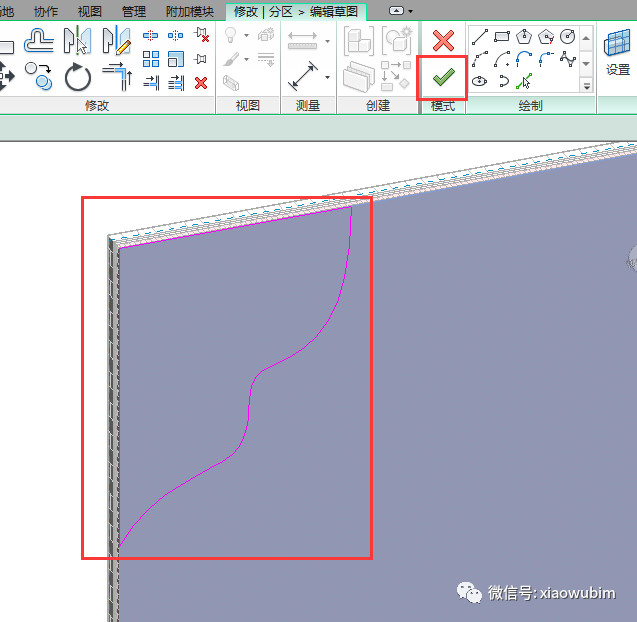Screen dimensions: 637x622
Task: Click the magenta sketch curve on the wall
Action: 249,406
